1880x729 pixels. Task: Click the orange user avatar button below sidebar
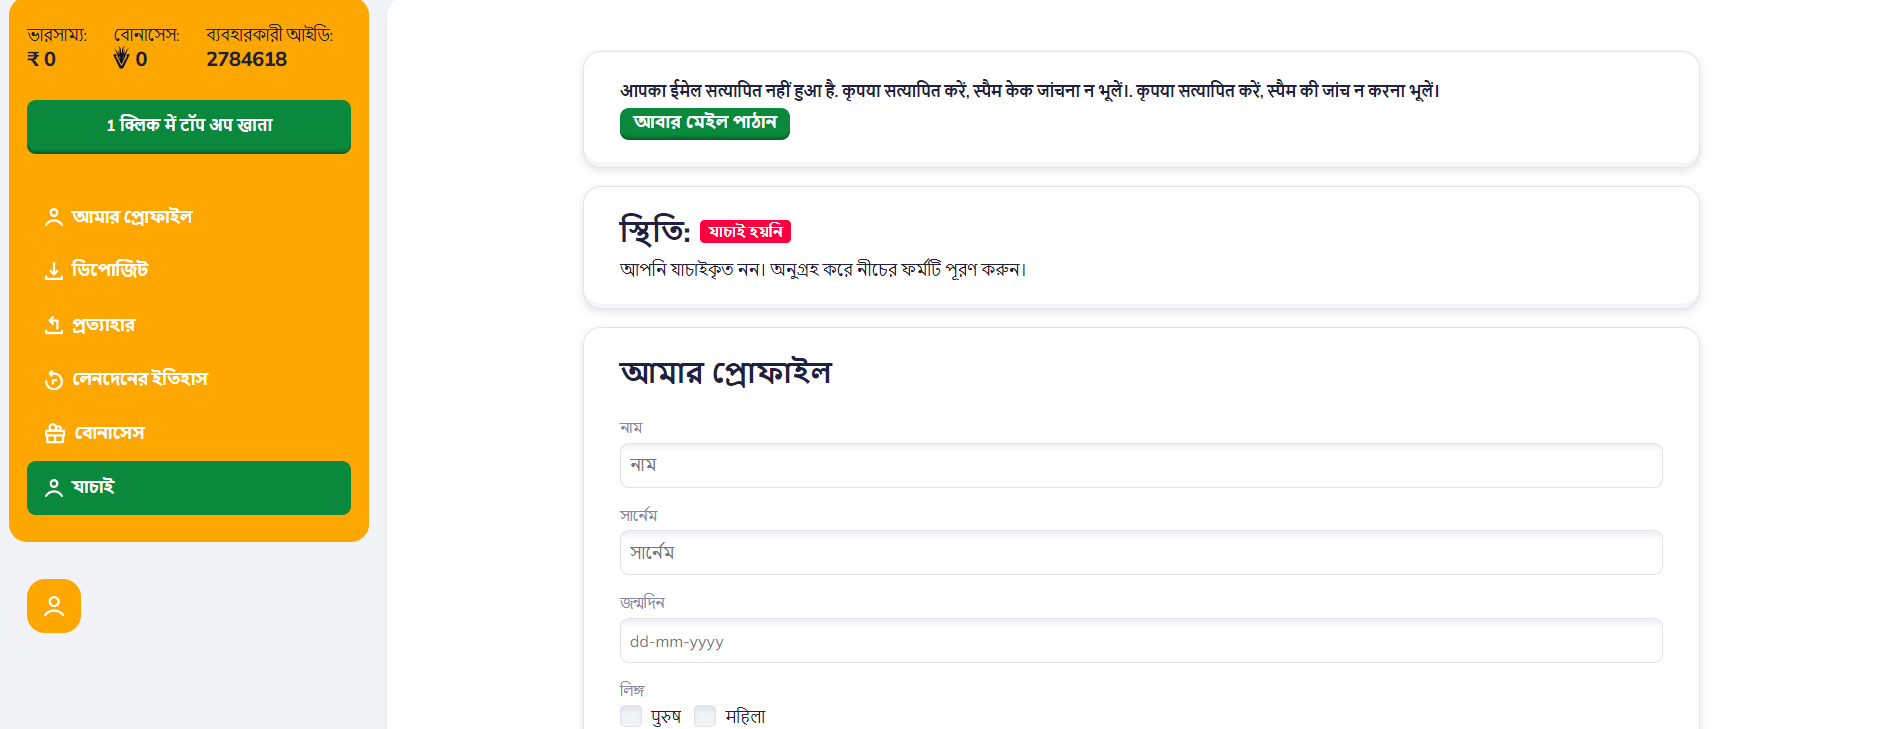pyautogui.click(x=54, y=606)
